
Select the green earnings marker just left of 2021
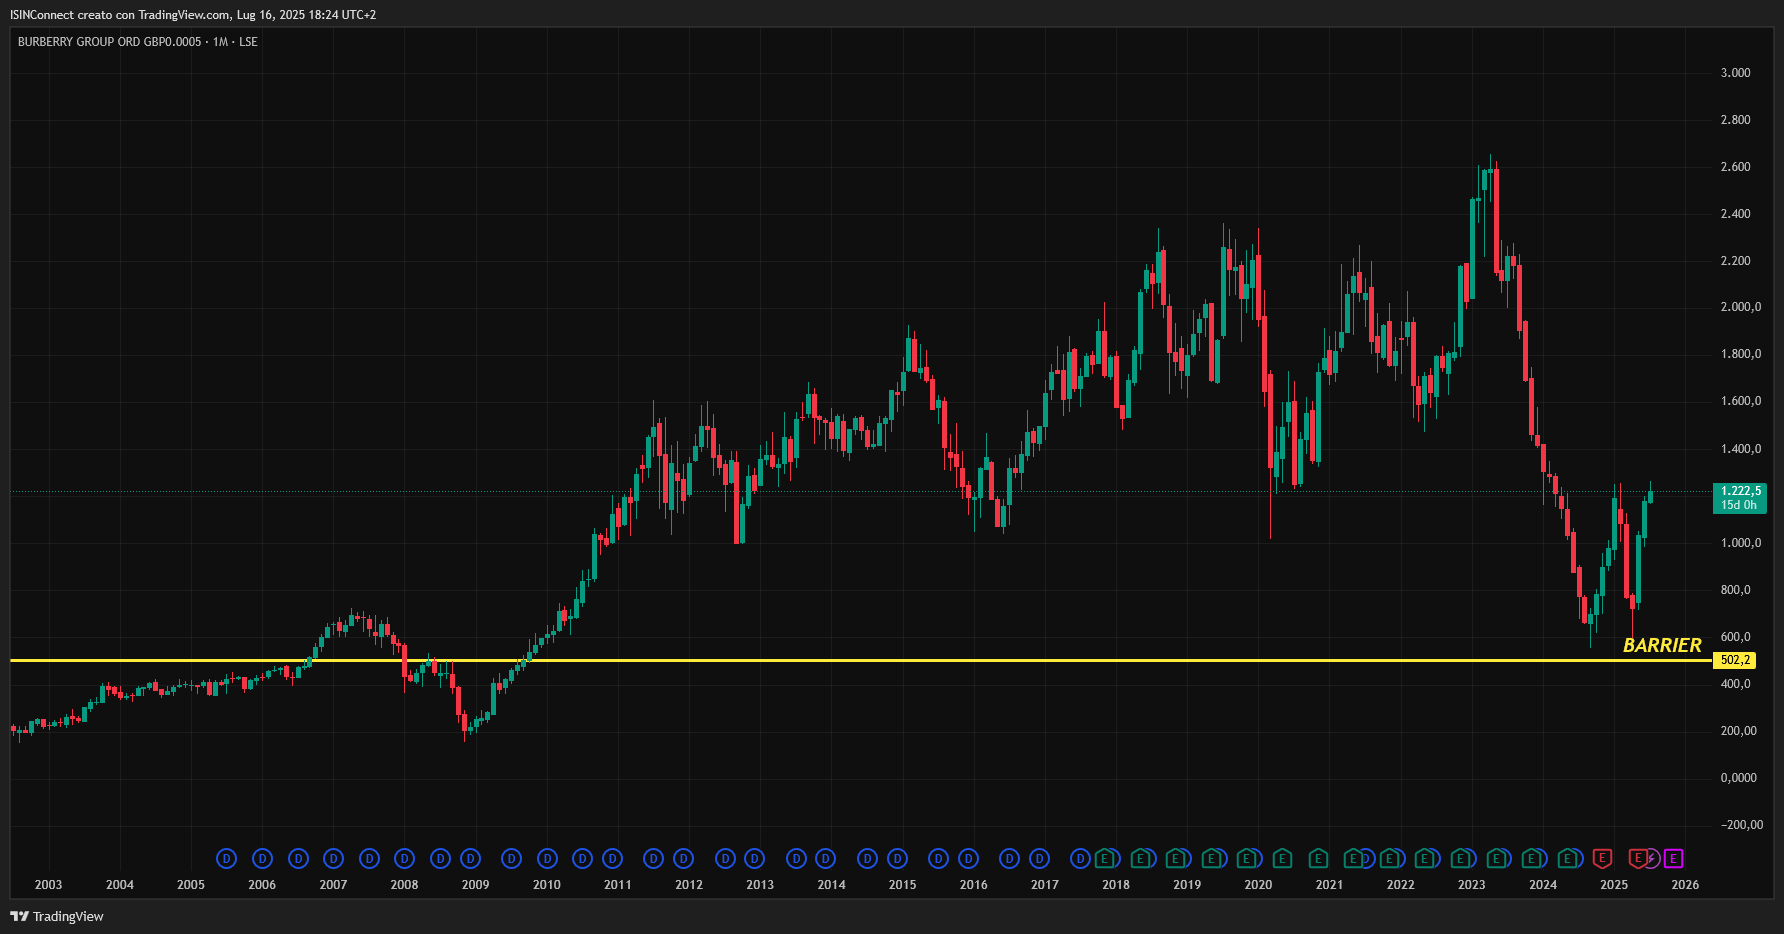pos(1318,858)
